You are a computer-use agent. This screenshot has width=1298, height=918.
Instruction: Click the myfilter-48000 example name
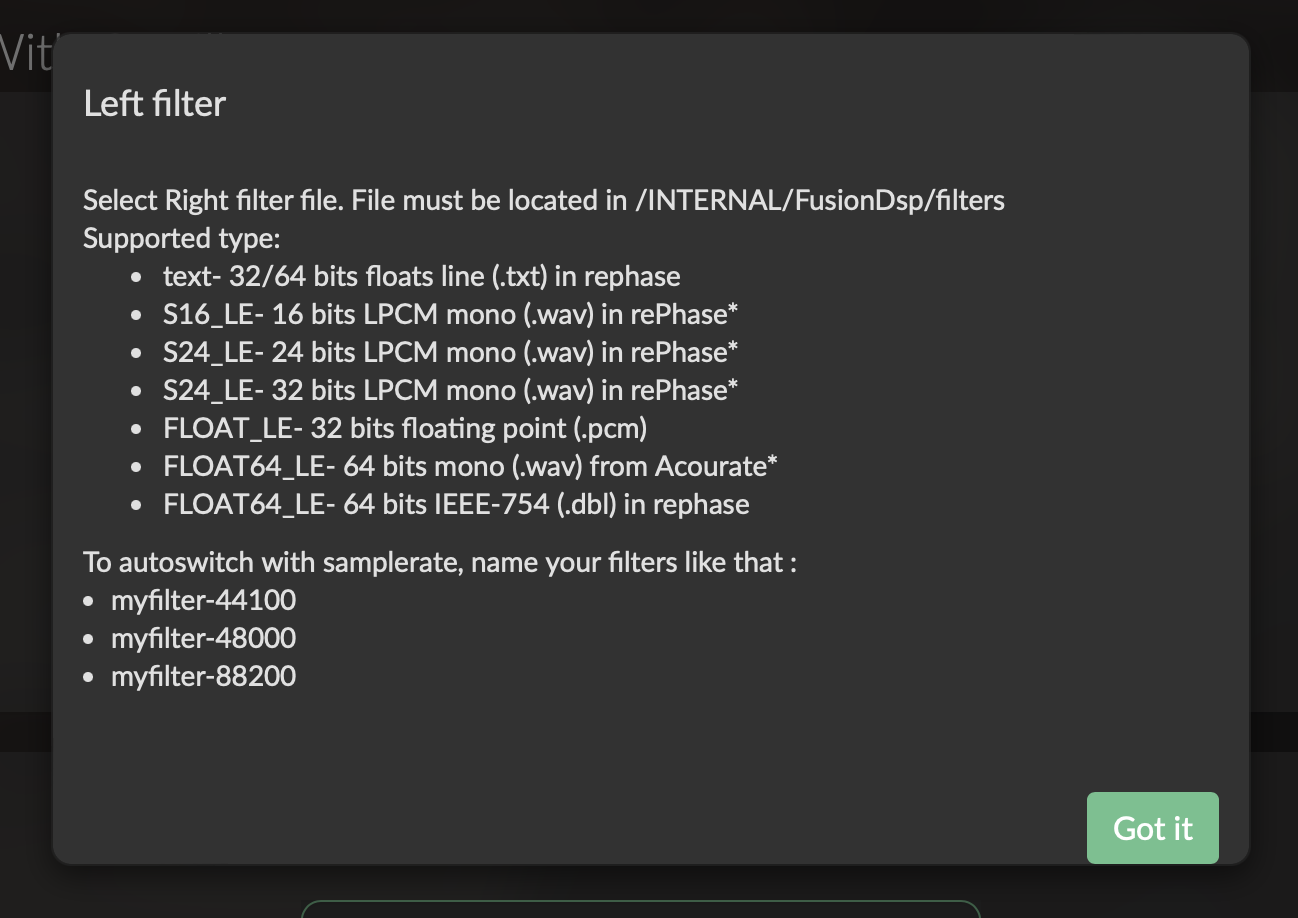[x=203, y=638]
